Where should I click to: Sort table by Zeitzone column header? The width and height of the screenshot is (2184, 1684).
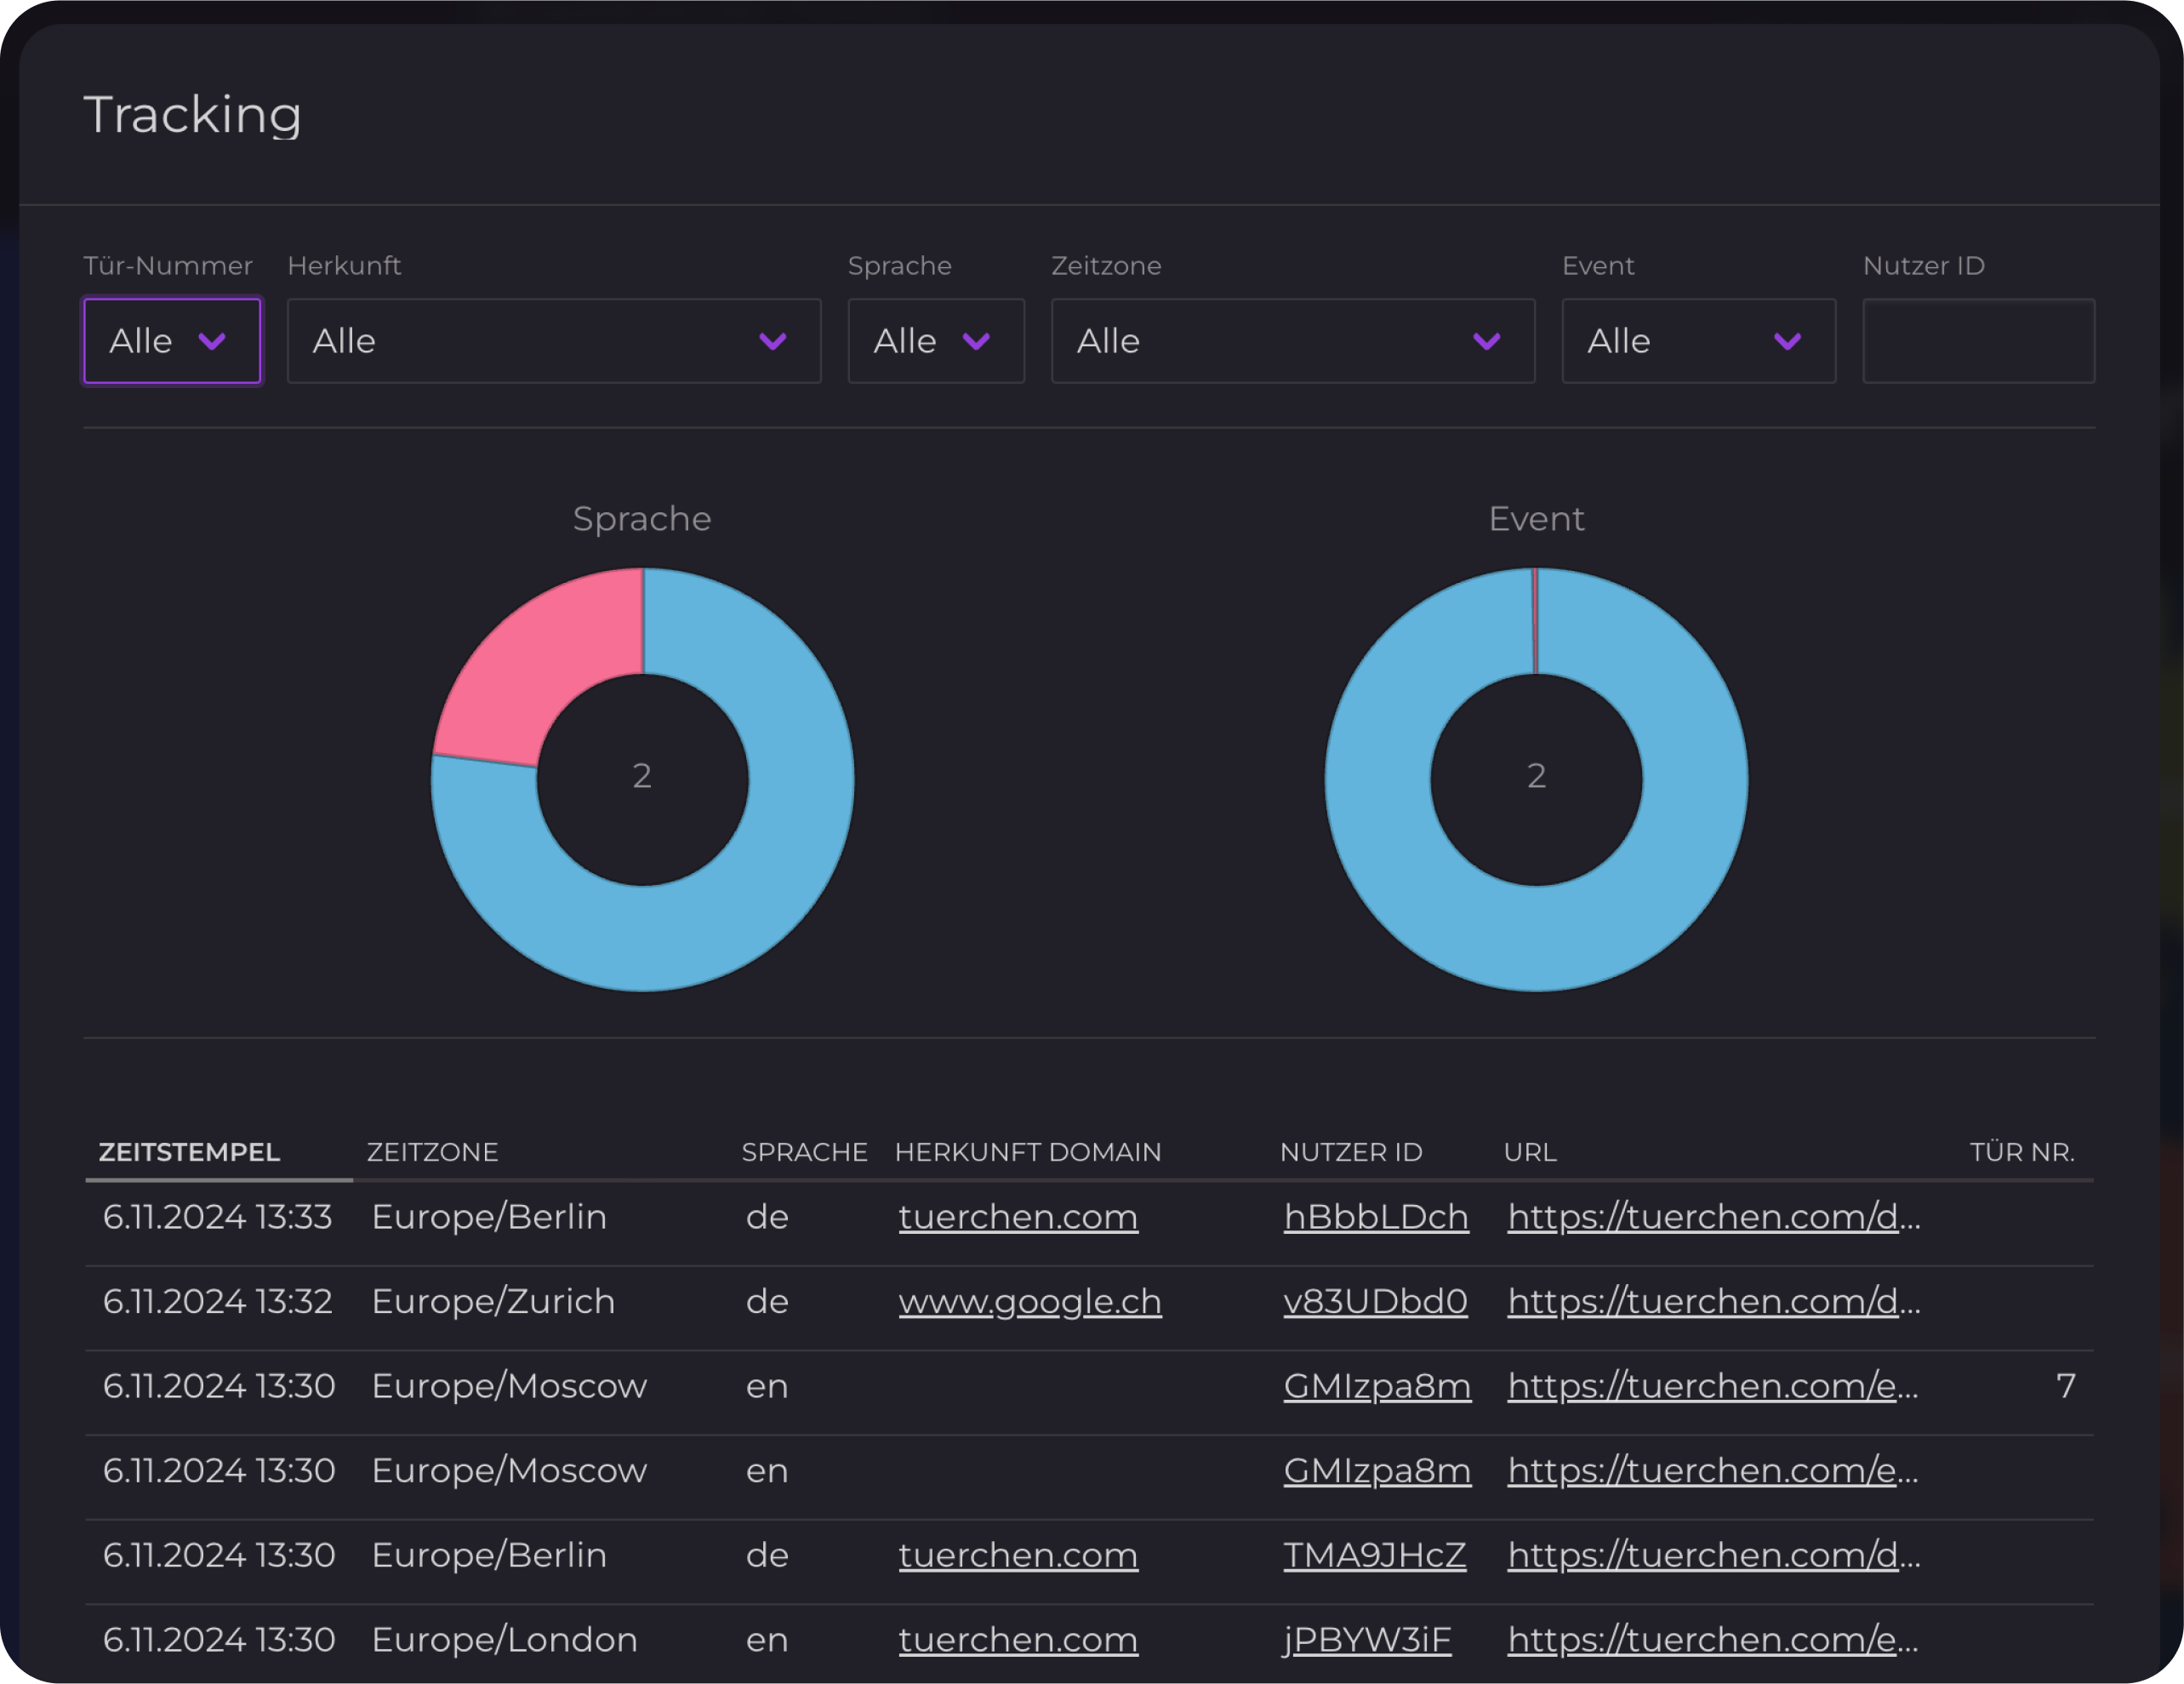pyautogui.click(x=432, y=1152)
